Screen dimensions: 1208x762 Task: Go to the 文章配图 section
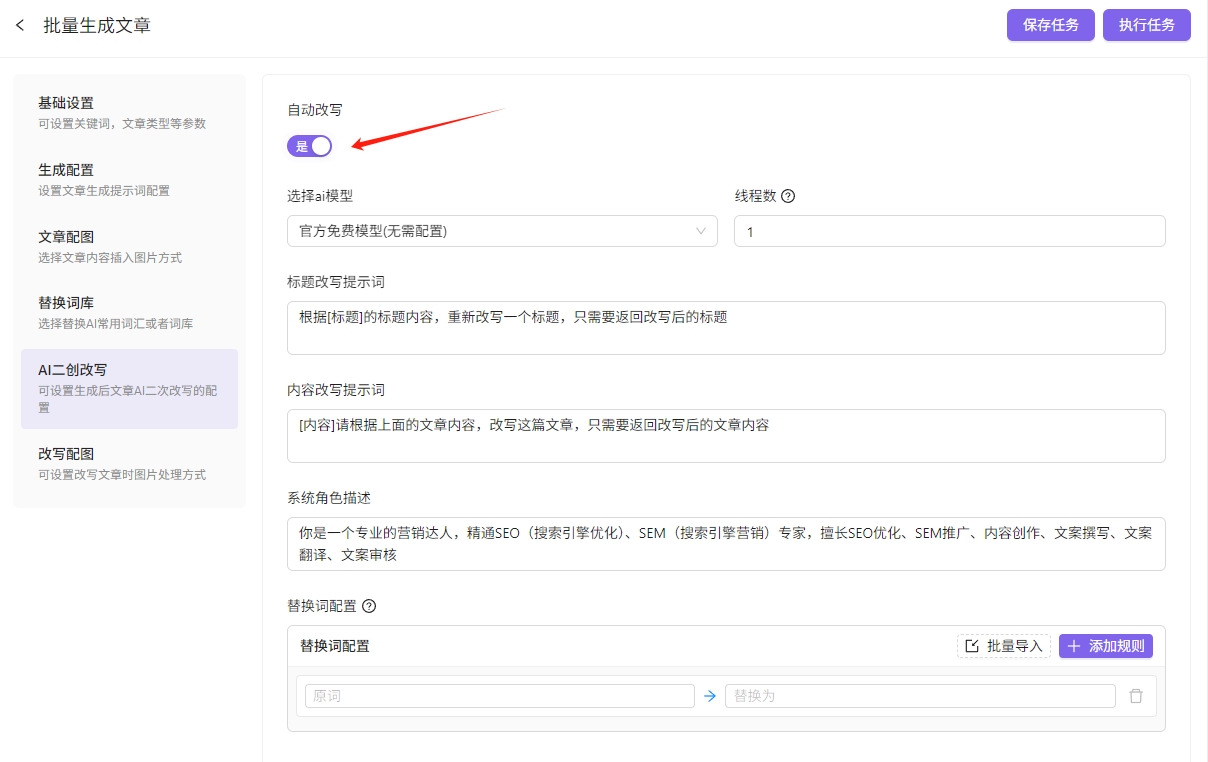pos(129,246)
